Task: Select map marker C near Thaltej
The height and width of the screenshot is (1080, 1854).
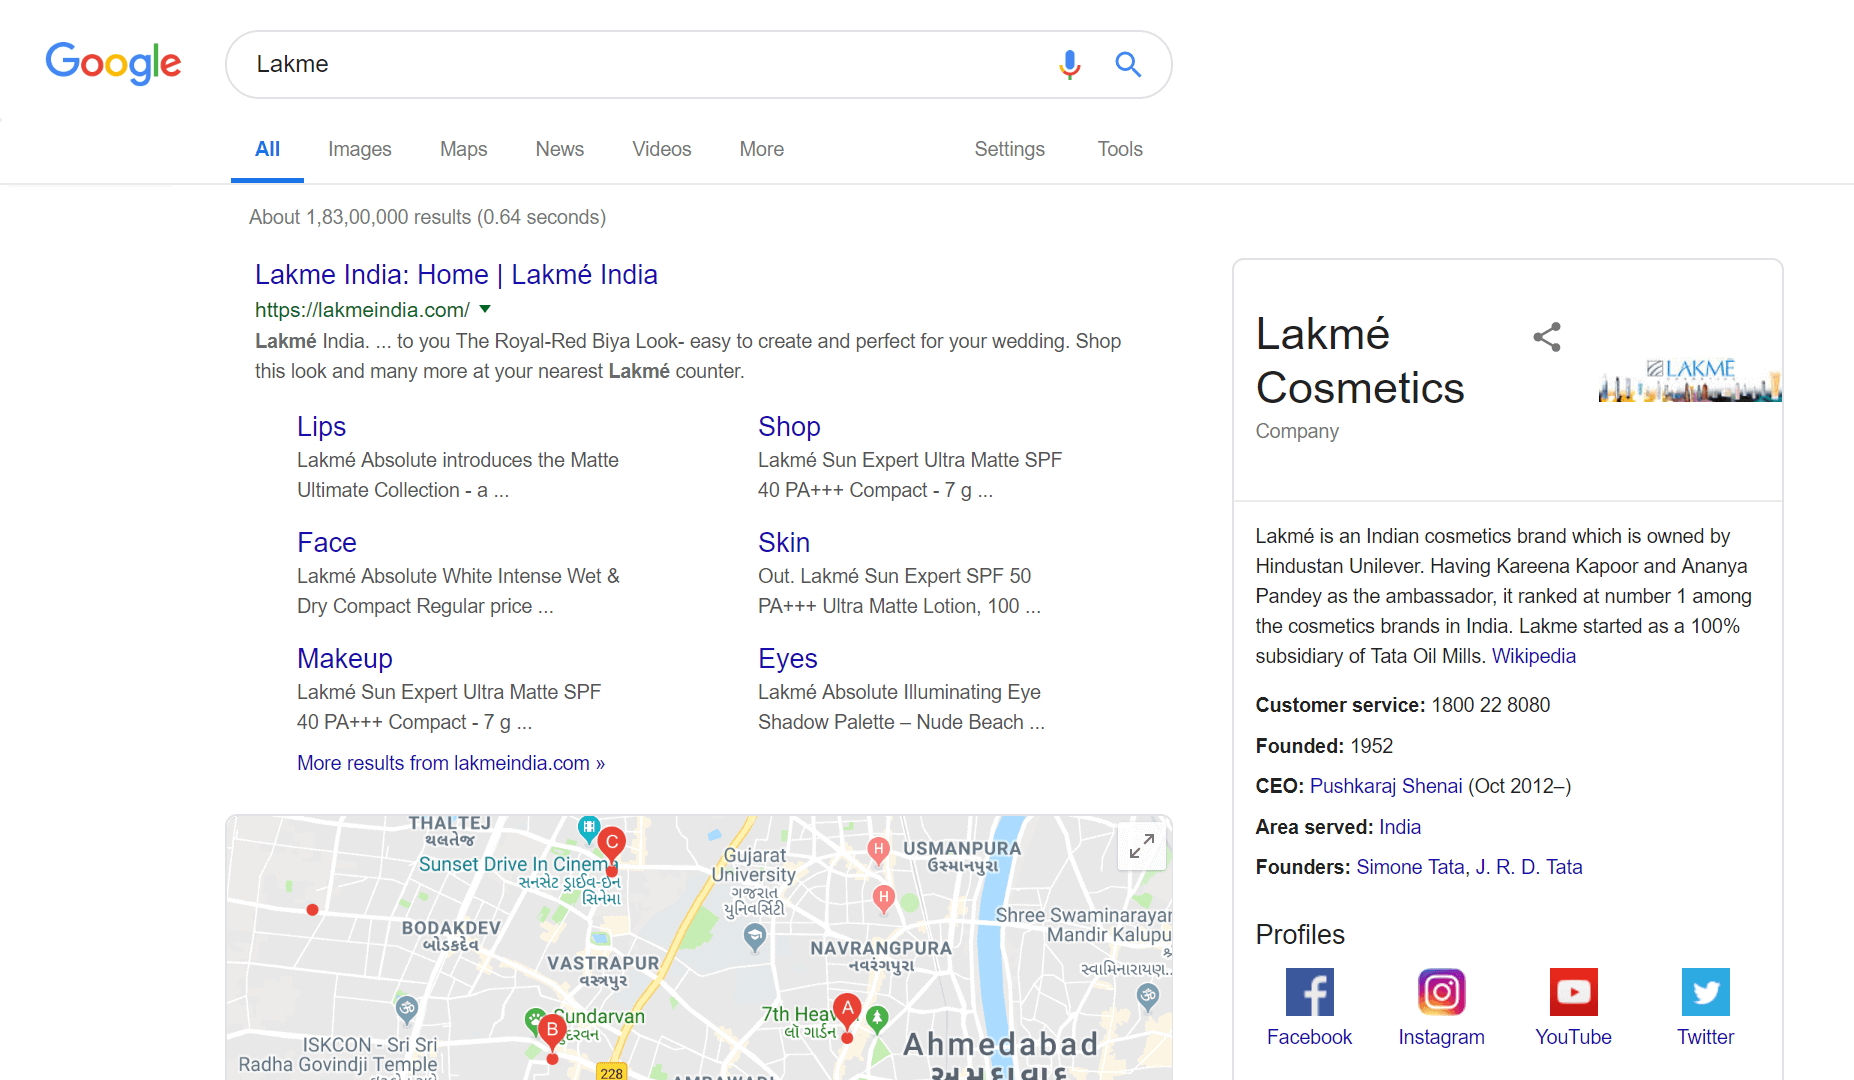Action: [x=612, y=843]
